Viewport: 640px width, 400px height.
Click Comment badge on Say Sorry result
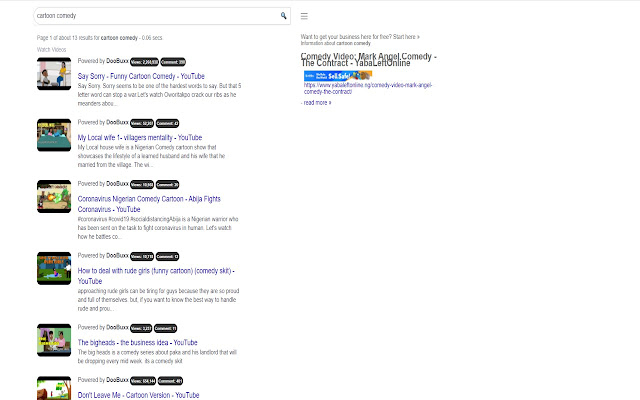[173, 62]
